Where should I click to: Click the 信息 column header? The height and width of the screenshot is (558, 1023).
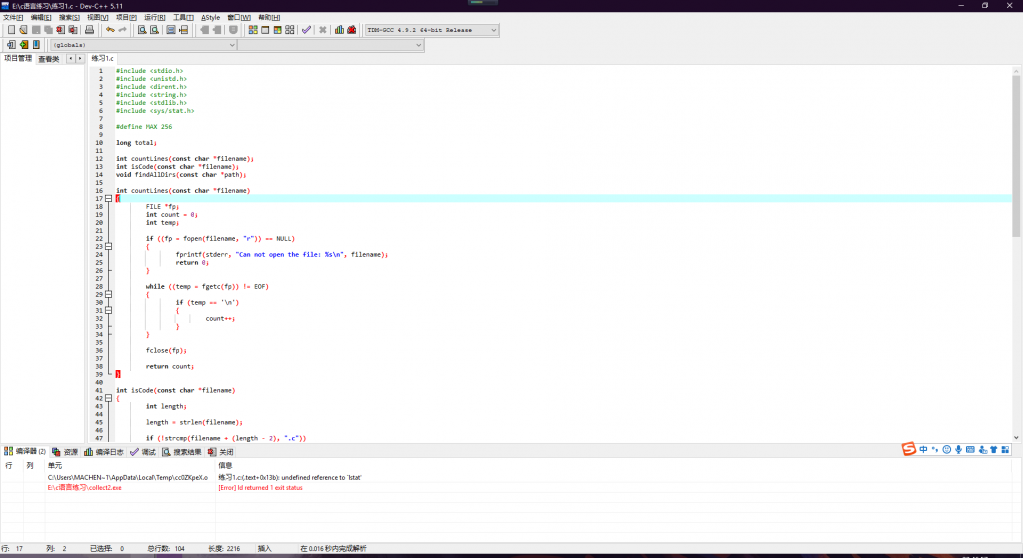225,466
